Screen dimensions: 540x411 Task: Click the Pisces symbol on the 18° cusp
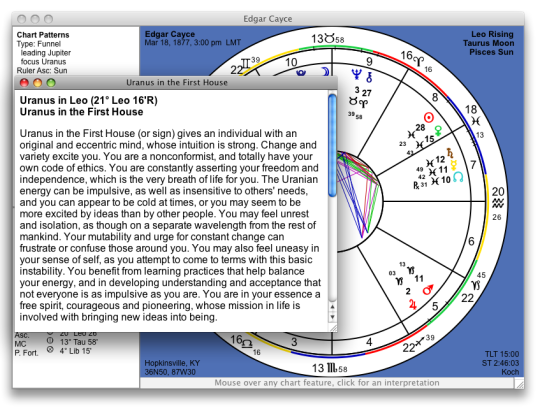476,121
